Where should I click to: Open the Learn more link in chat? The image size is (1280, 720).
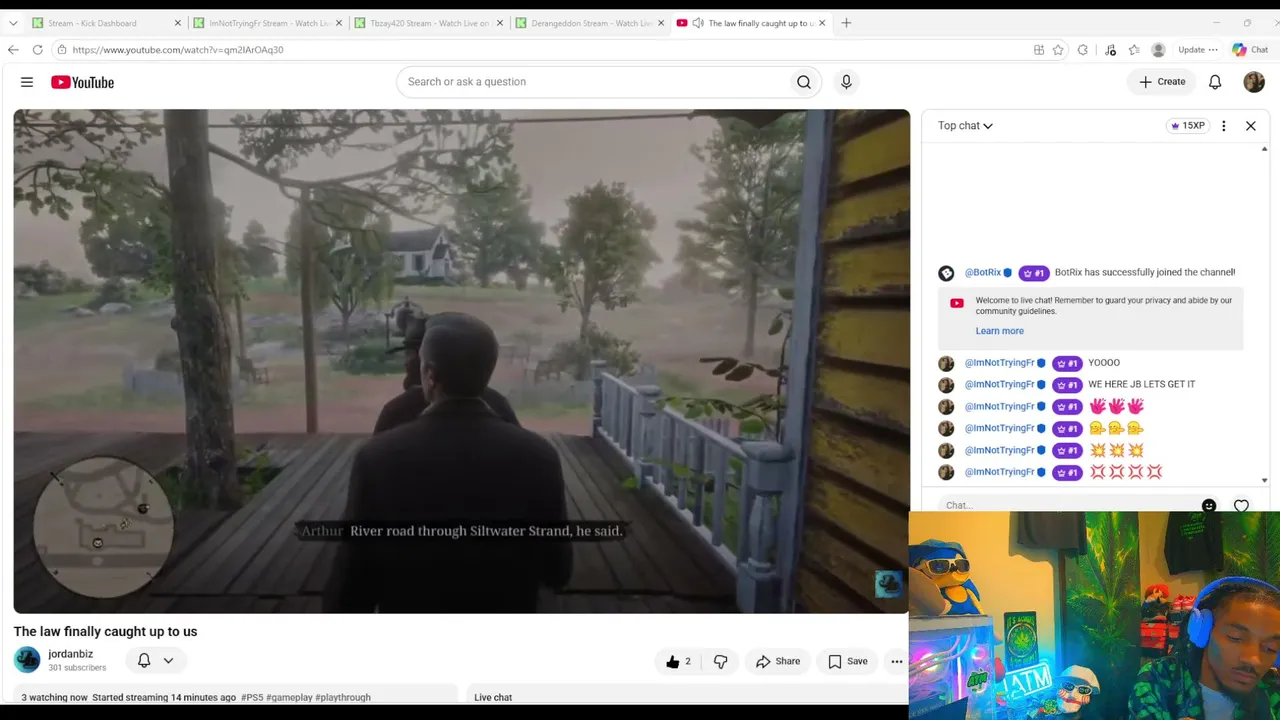[999, 331]
